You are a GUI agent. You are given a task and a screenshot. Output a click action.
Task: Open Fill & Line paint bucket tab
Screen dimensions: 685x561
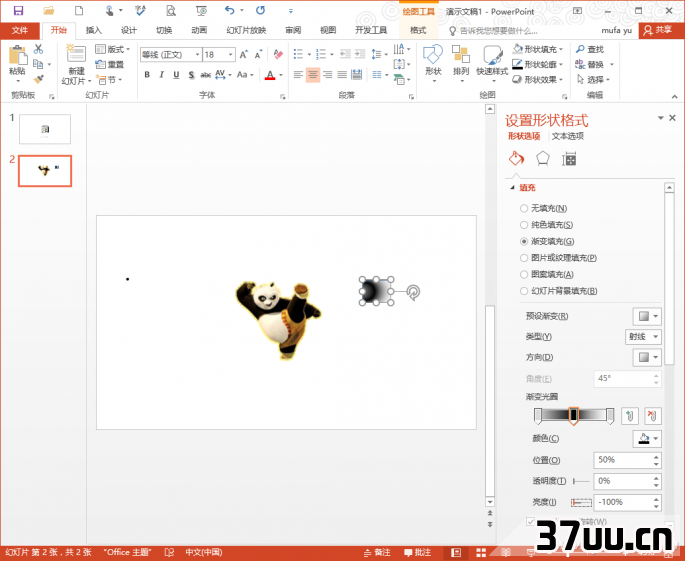click(516, 158)
